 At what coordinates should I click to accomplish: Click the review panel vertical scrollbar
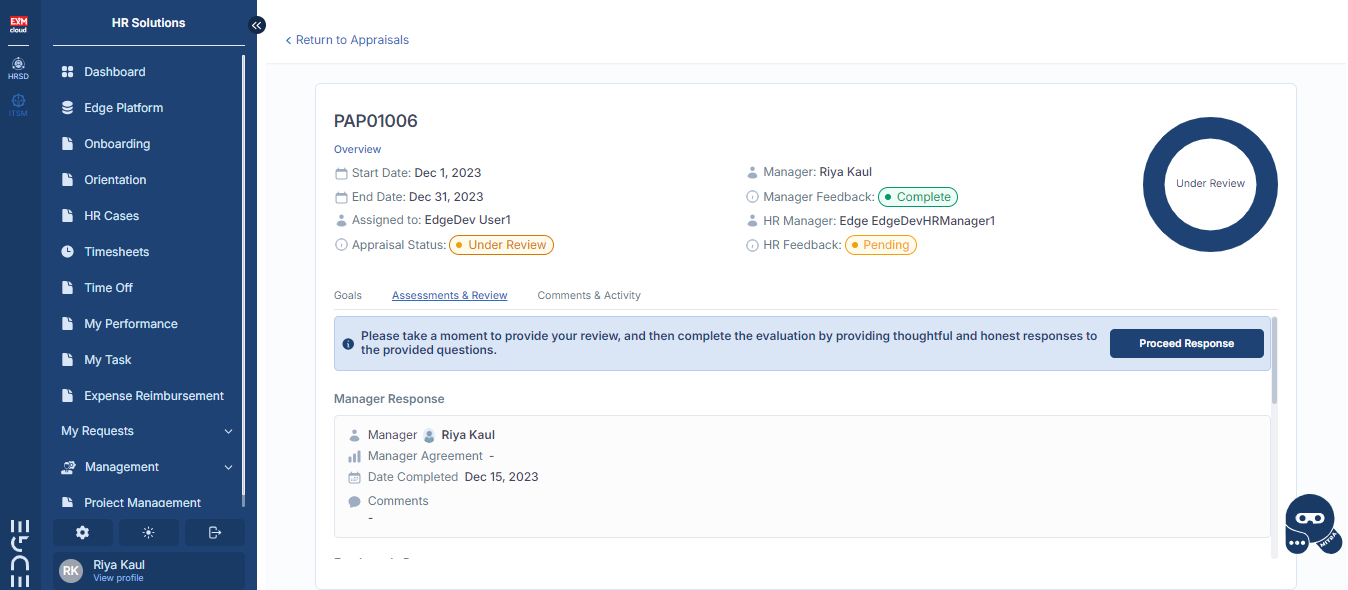pos(1274,361)
